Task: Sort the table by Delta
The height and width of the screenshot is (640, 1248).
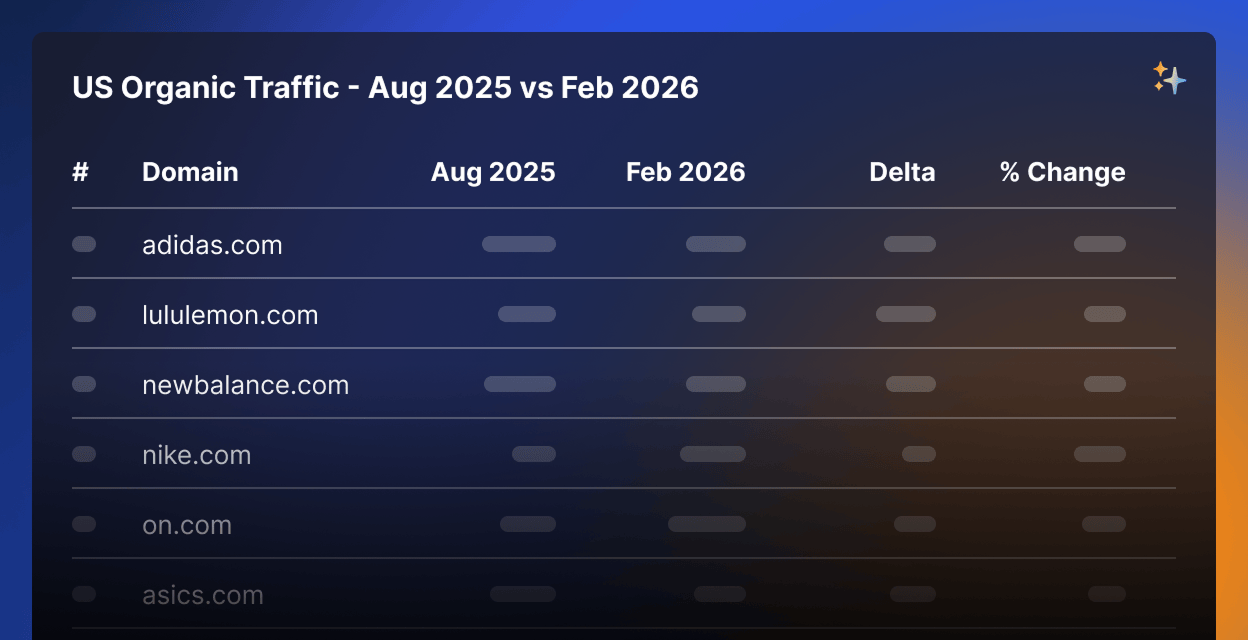Action: (x=902, y=172)
